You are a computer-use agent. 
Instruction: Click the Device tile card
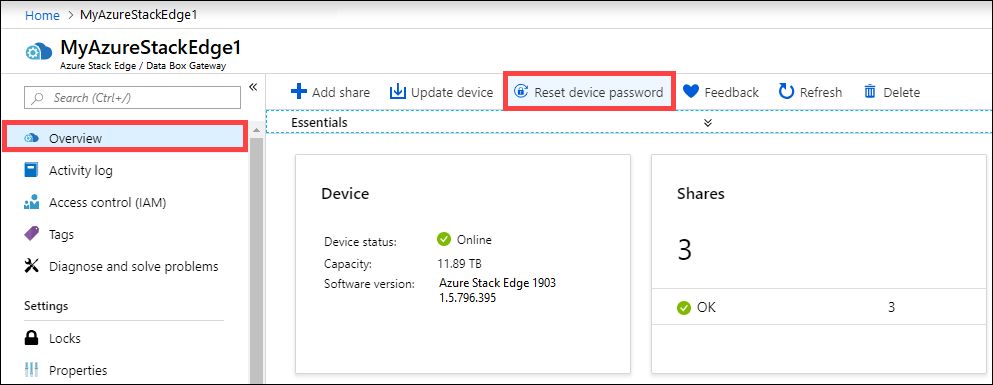[x=463, y=264]
